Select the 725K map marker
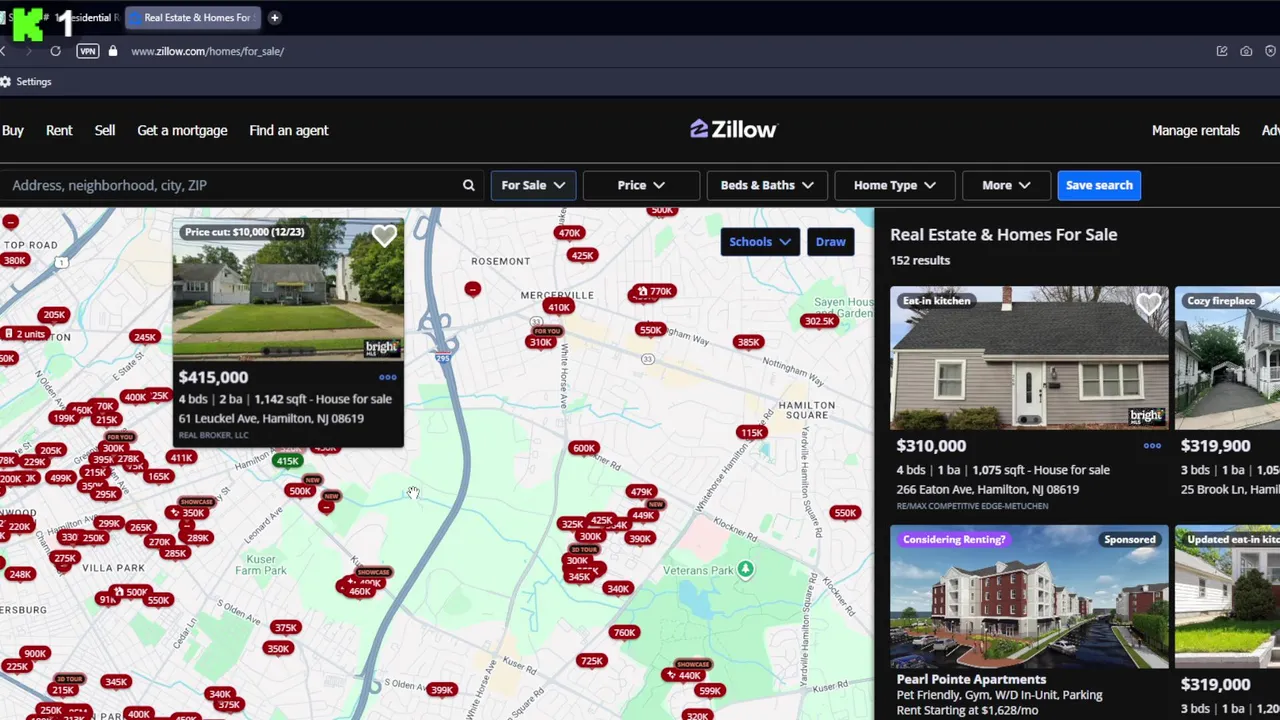This screenshot has width=1280, height=720. [x=592, y=661]
